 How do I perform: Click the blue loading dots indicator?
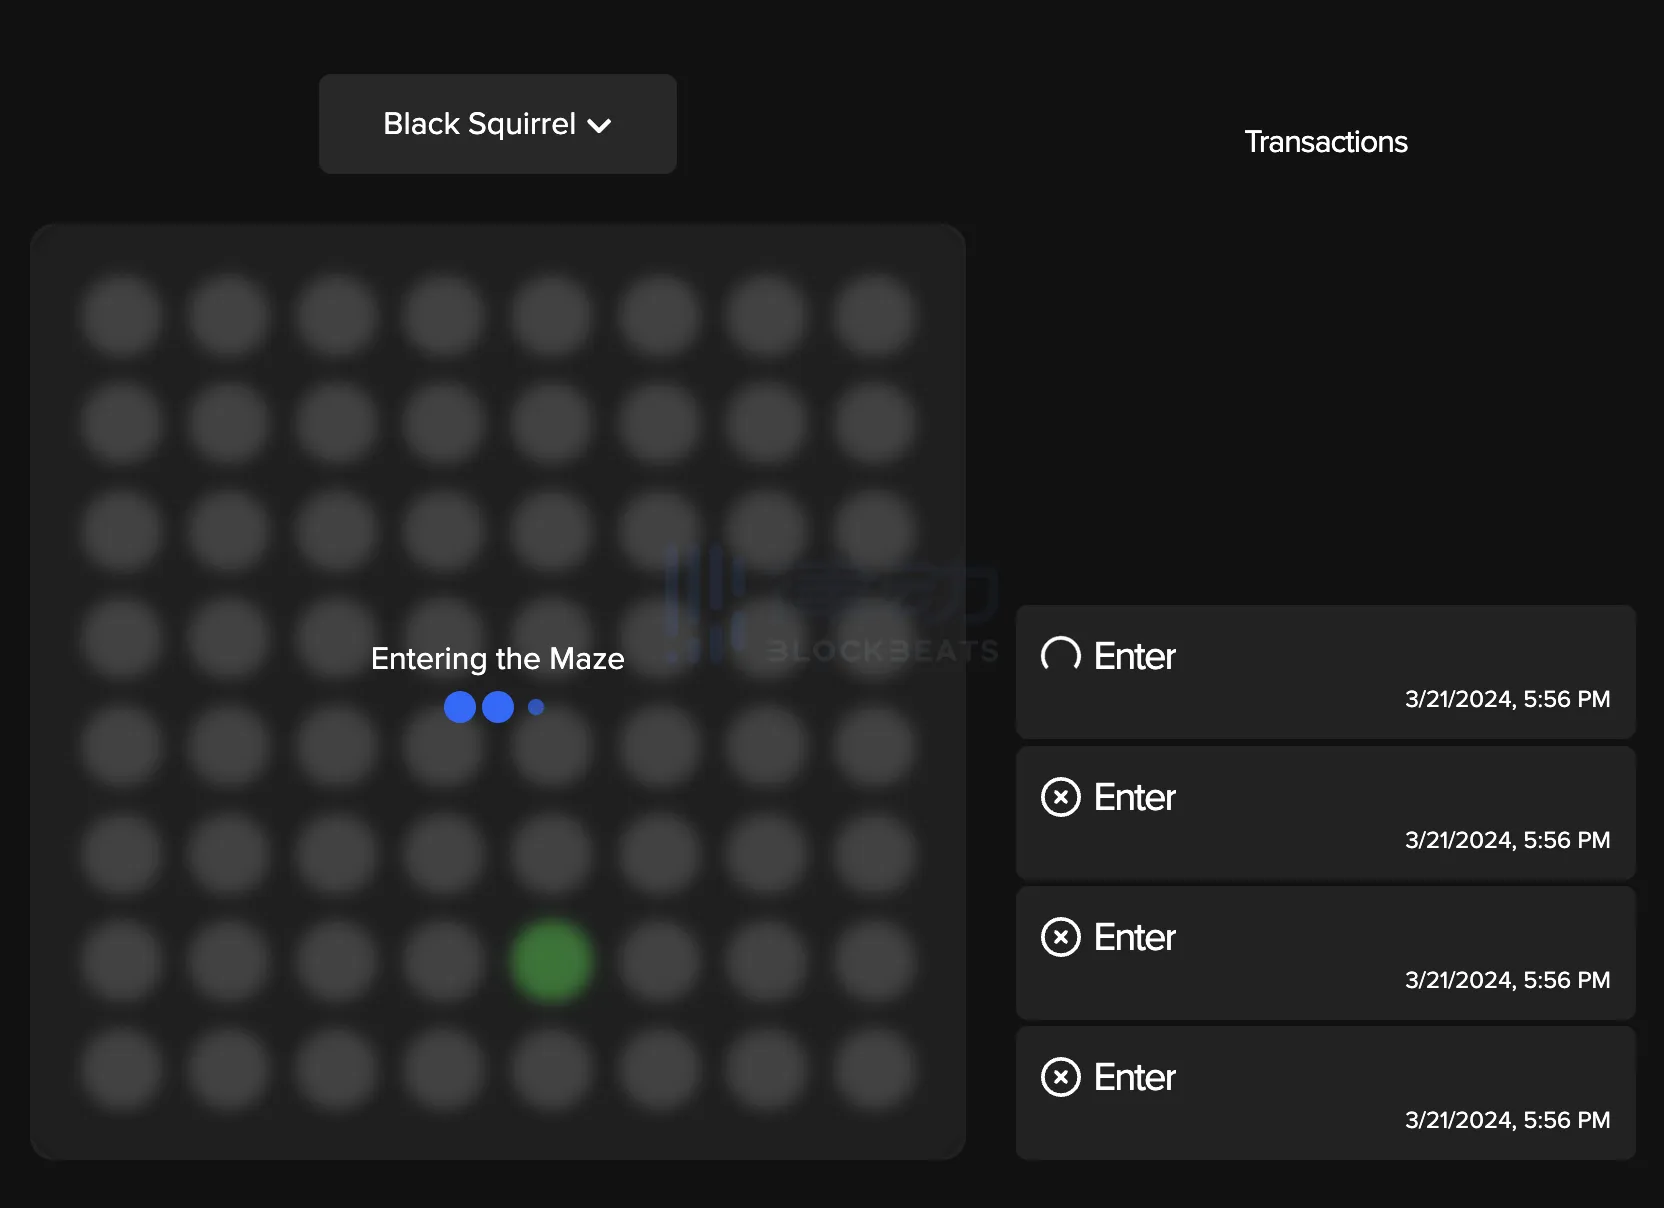494,707
